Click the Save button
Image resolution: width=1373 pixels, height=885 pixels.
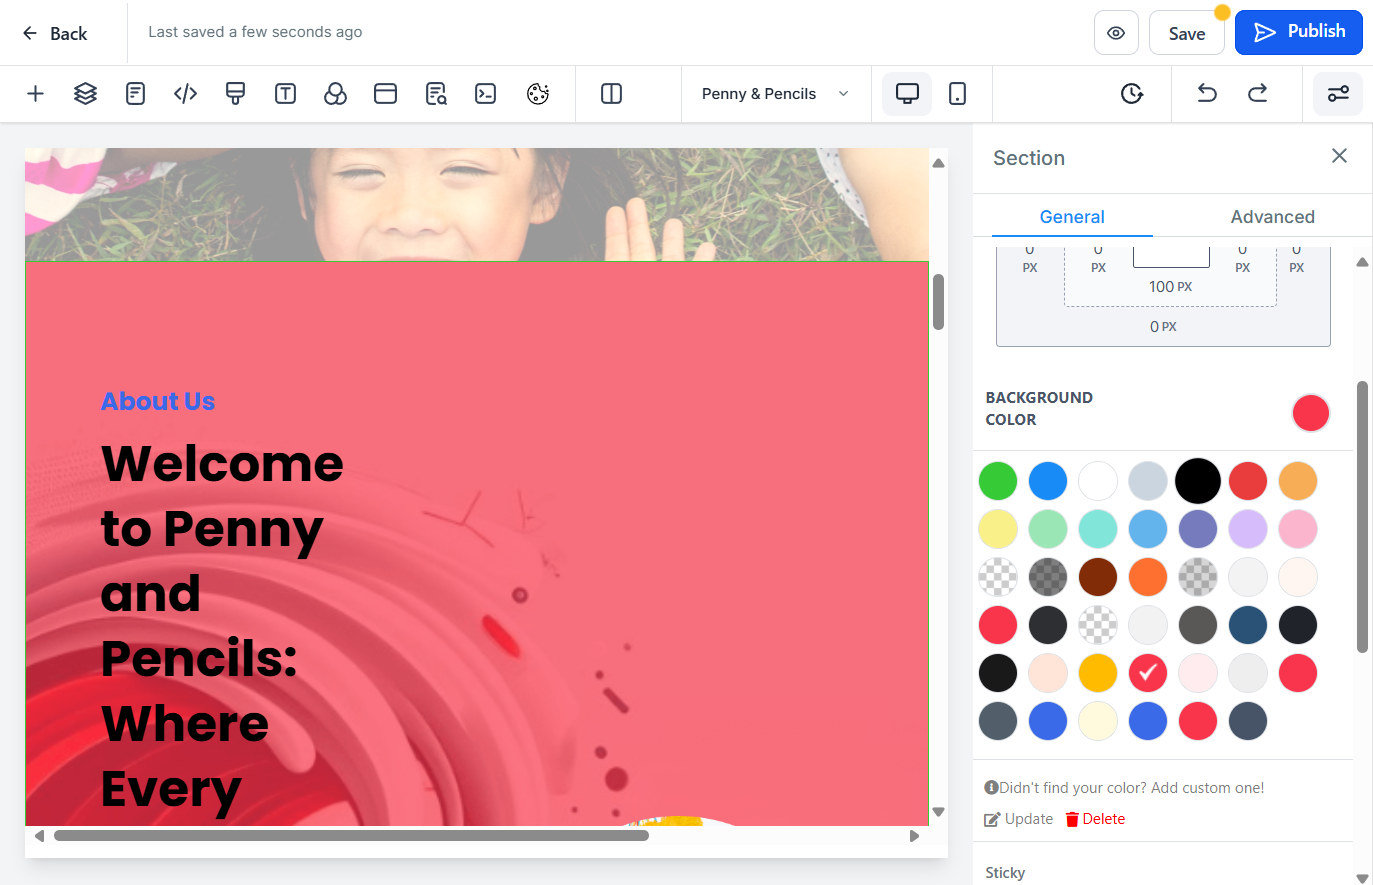(1187, 33)
